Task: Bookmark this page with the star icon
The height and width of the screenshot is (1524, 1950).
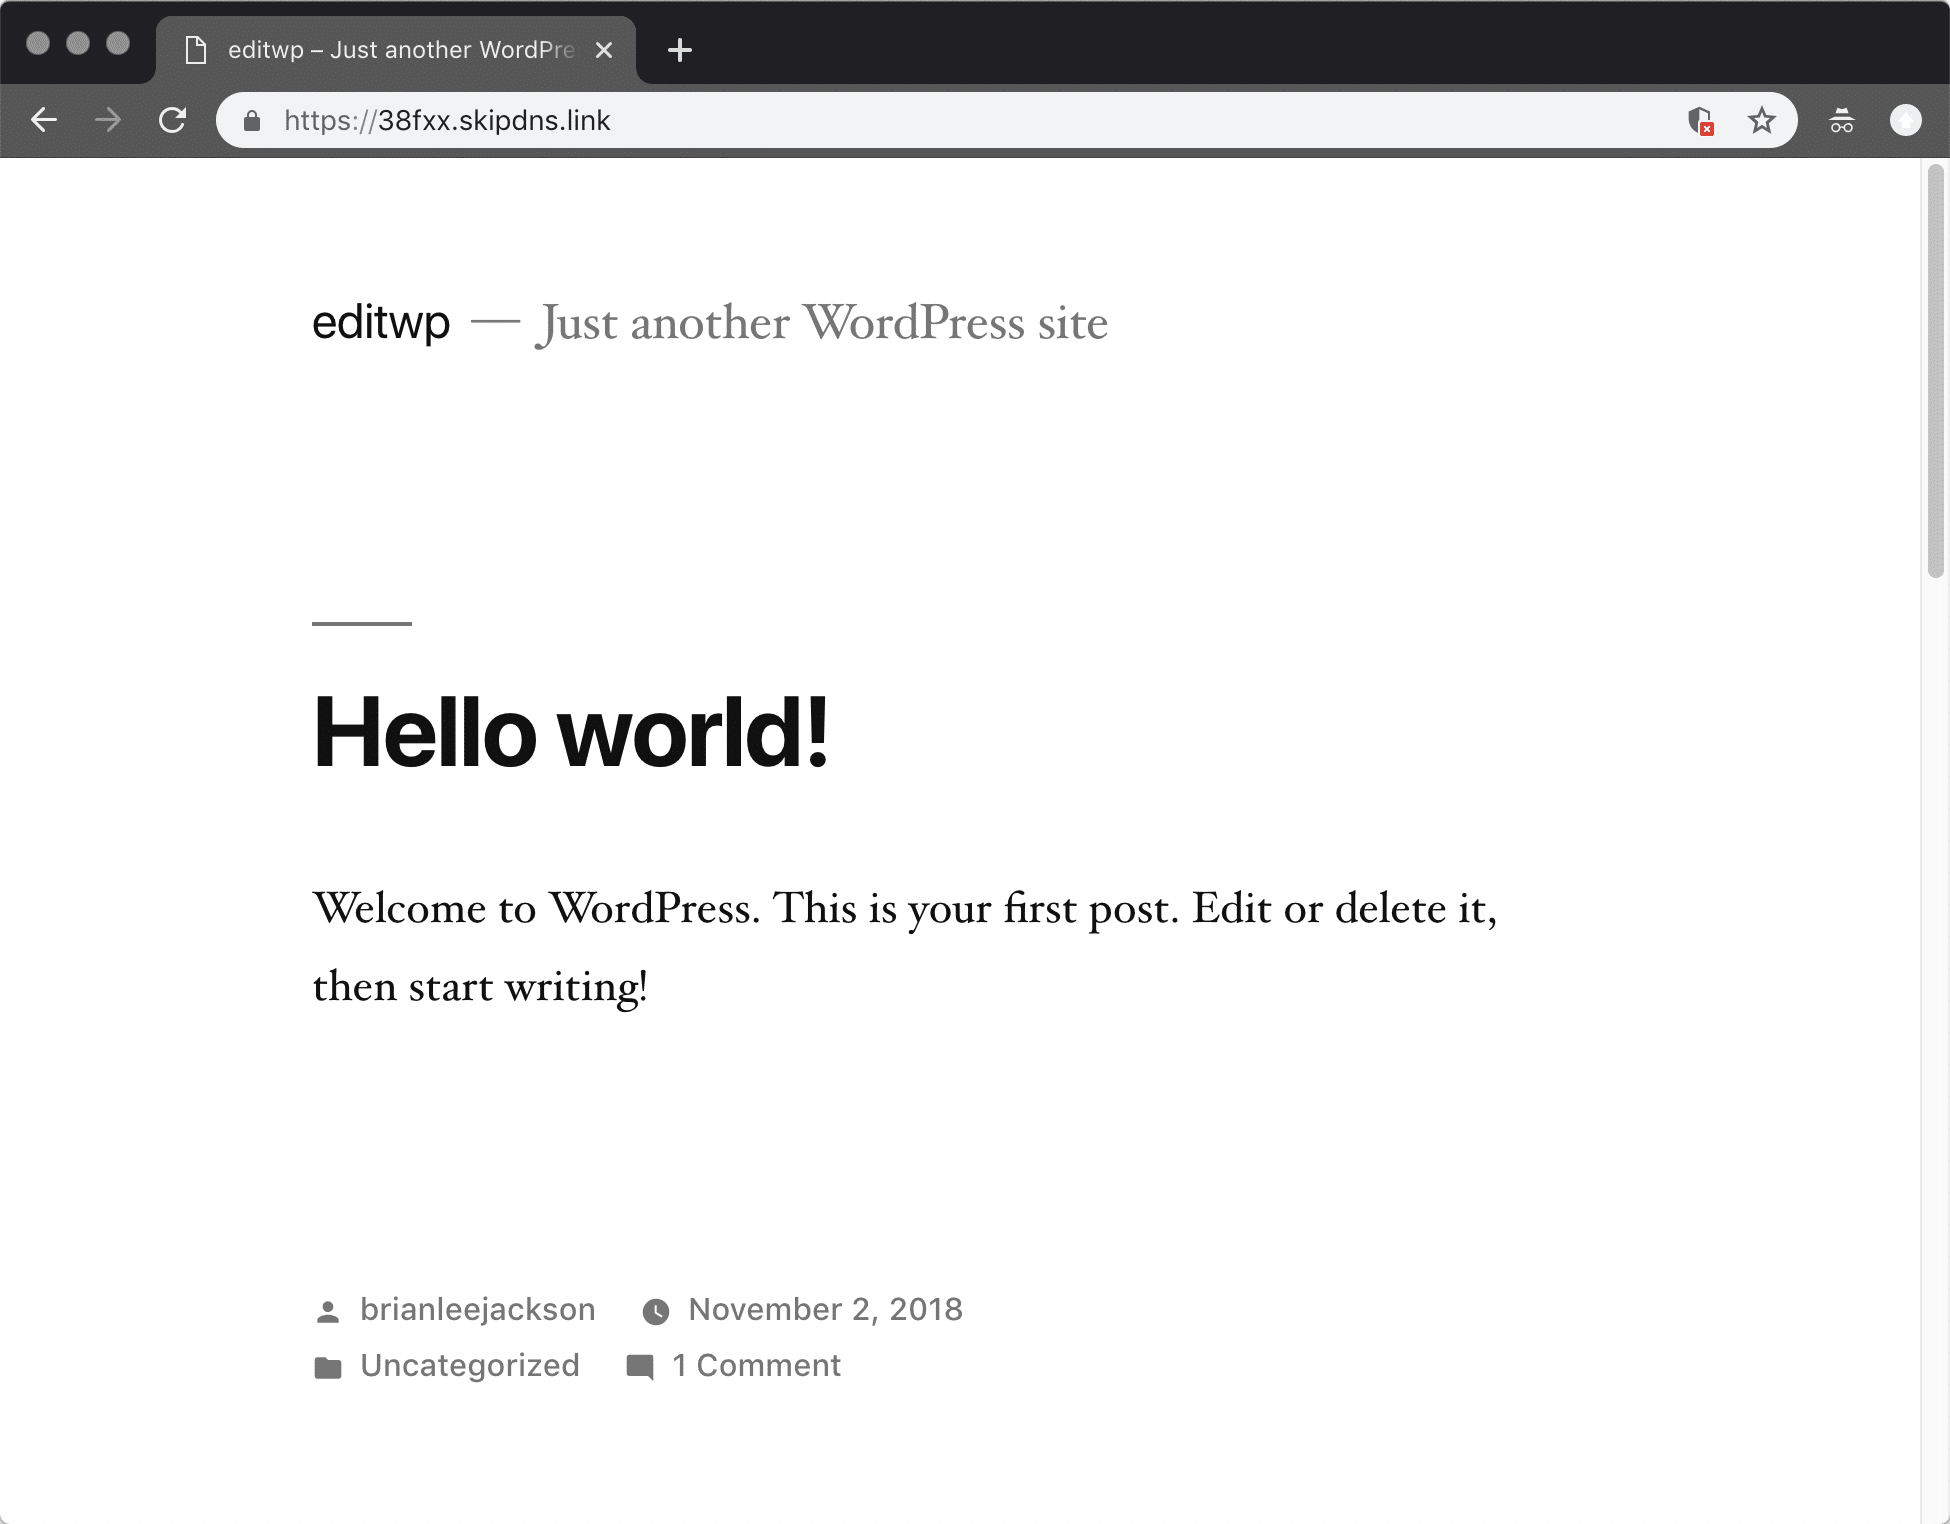Action: click(x=1761, y=121)
